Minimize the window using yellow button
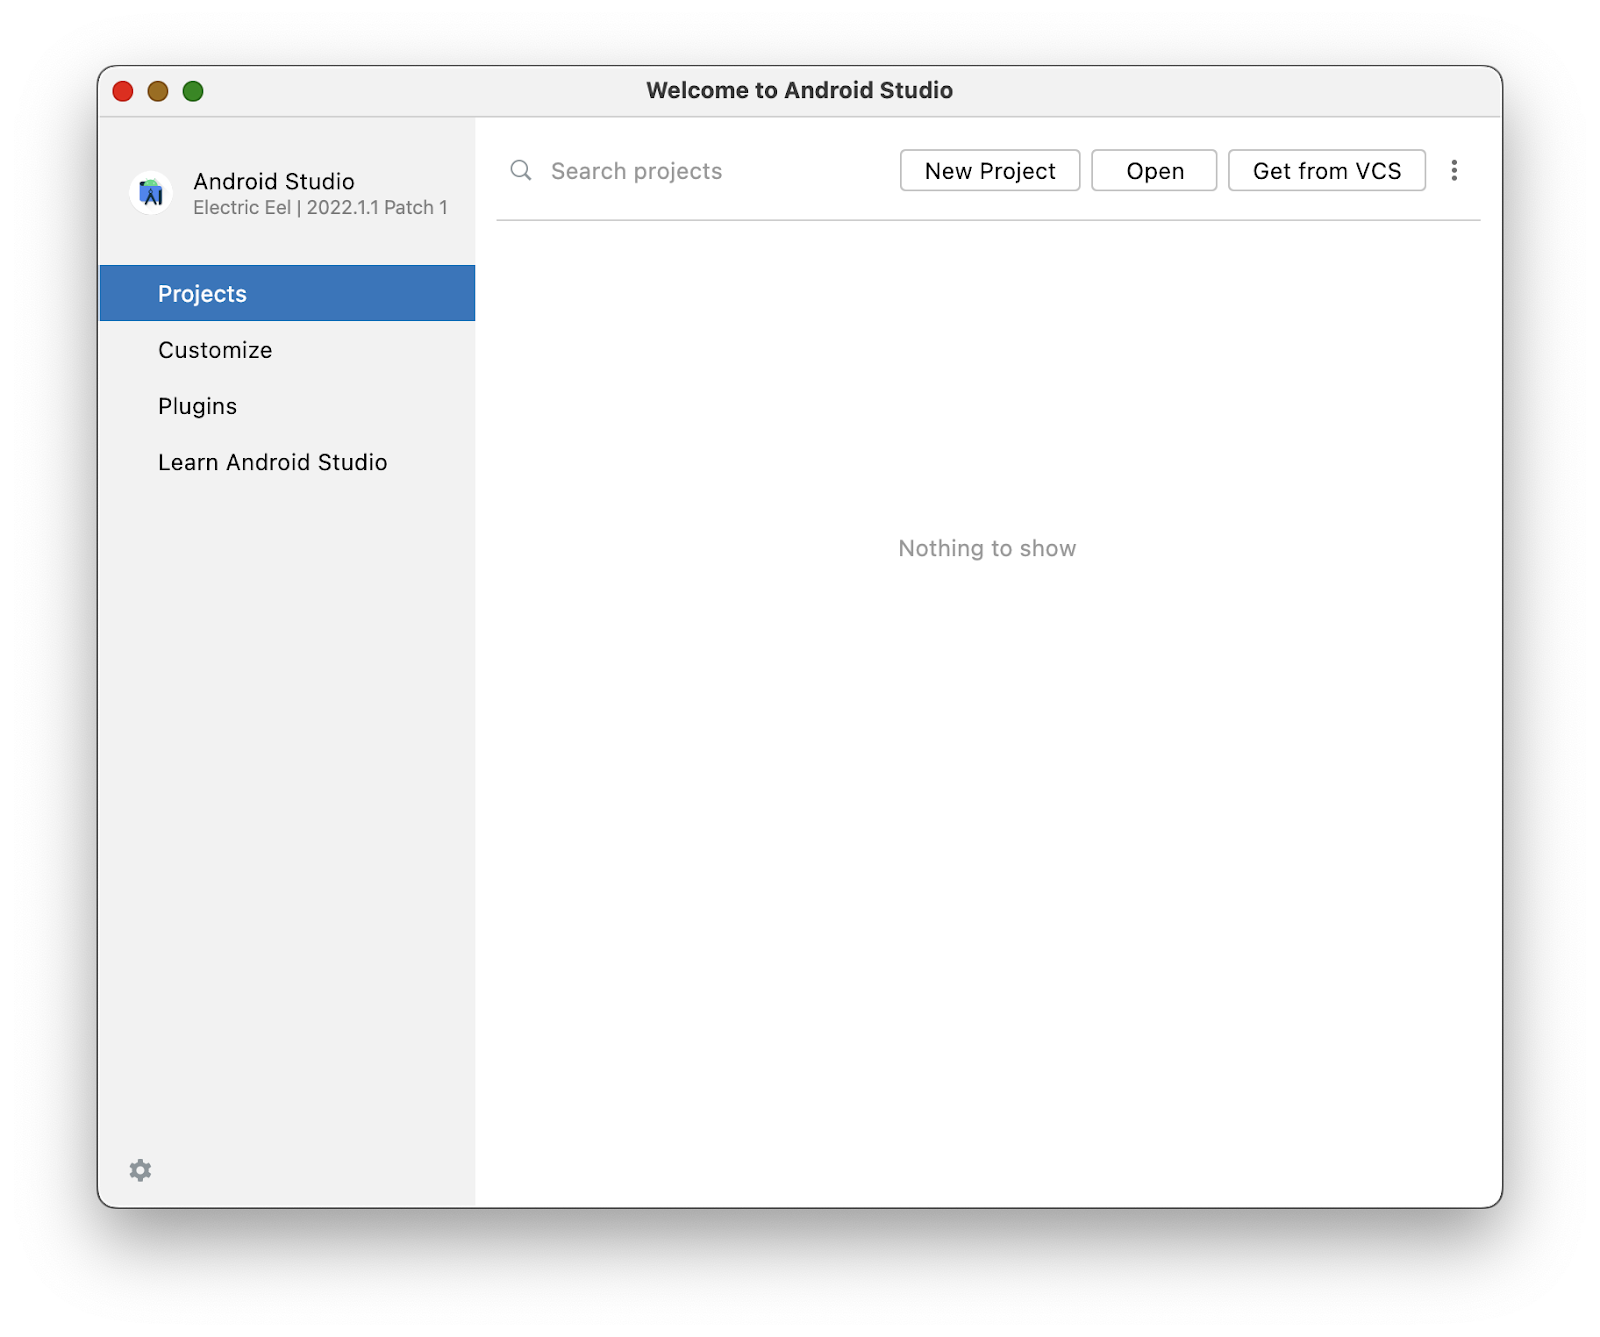This screenshot has width=1600, height=1337. point(158,91)
